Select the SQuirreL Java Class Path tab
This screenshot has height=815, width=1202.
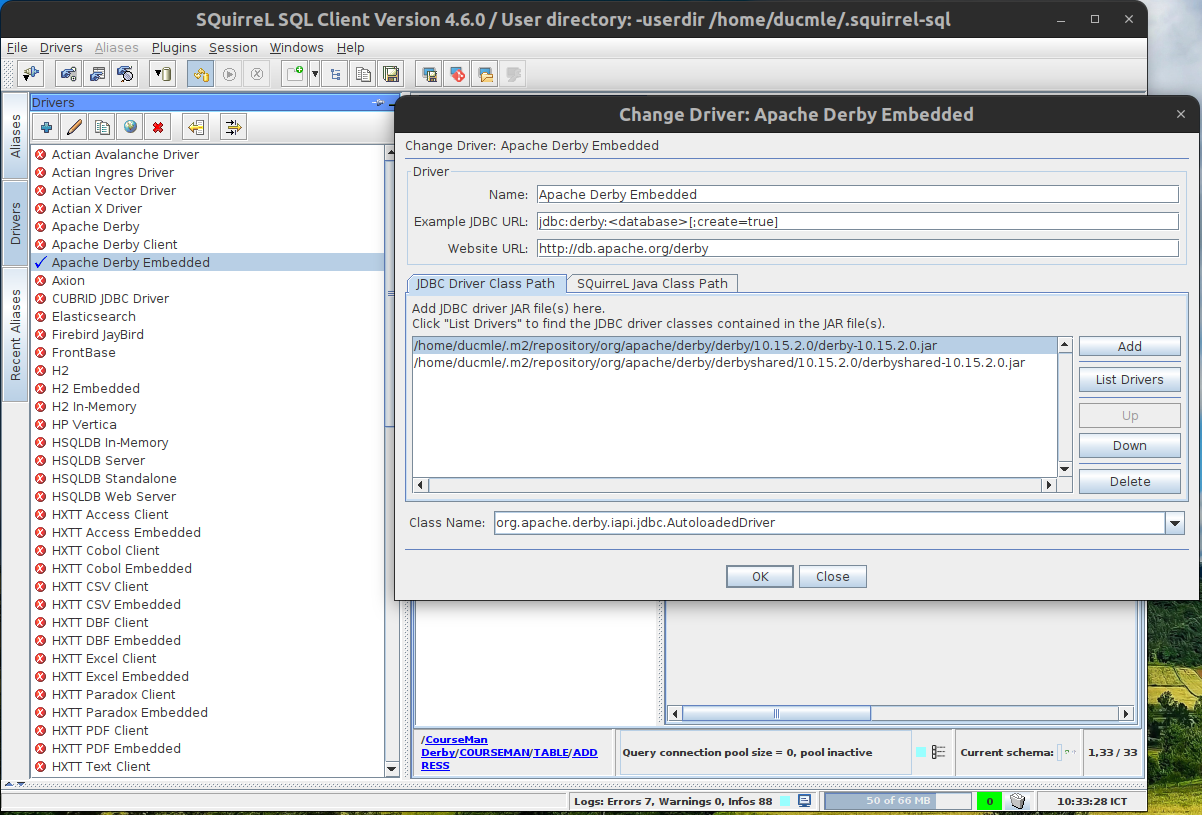[653, 283]
